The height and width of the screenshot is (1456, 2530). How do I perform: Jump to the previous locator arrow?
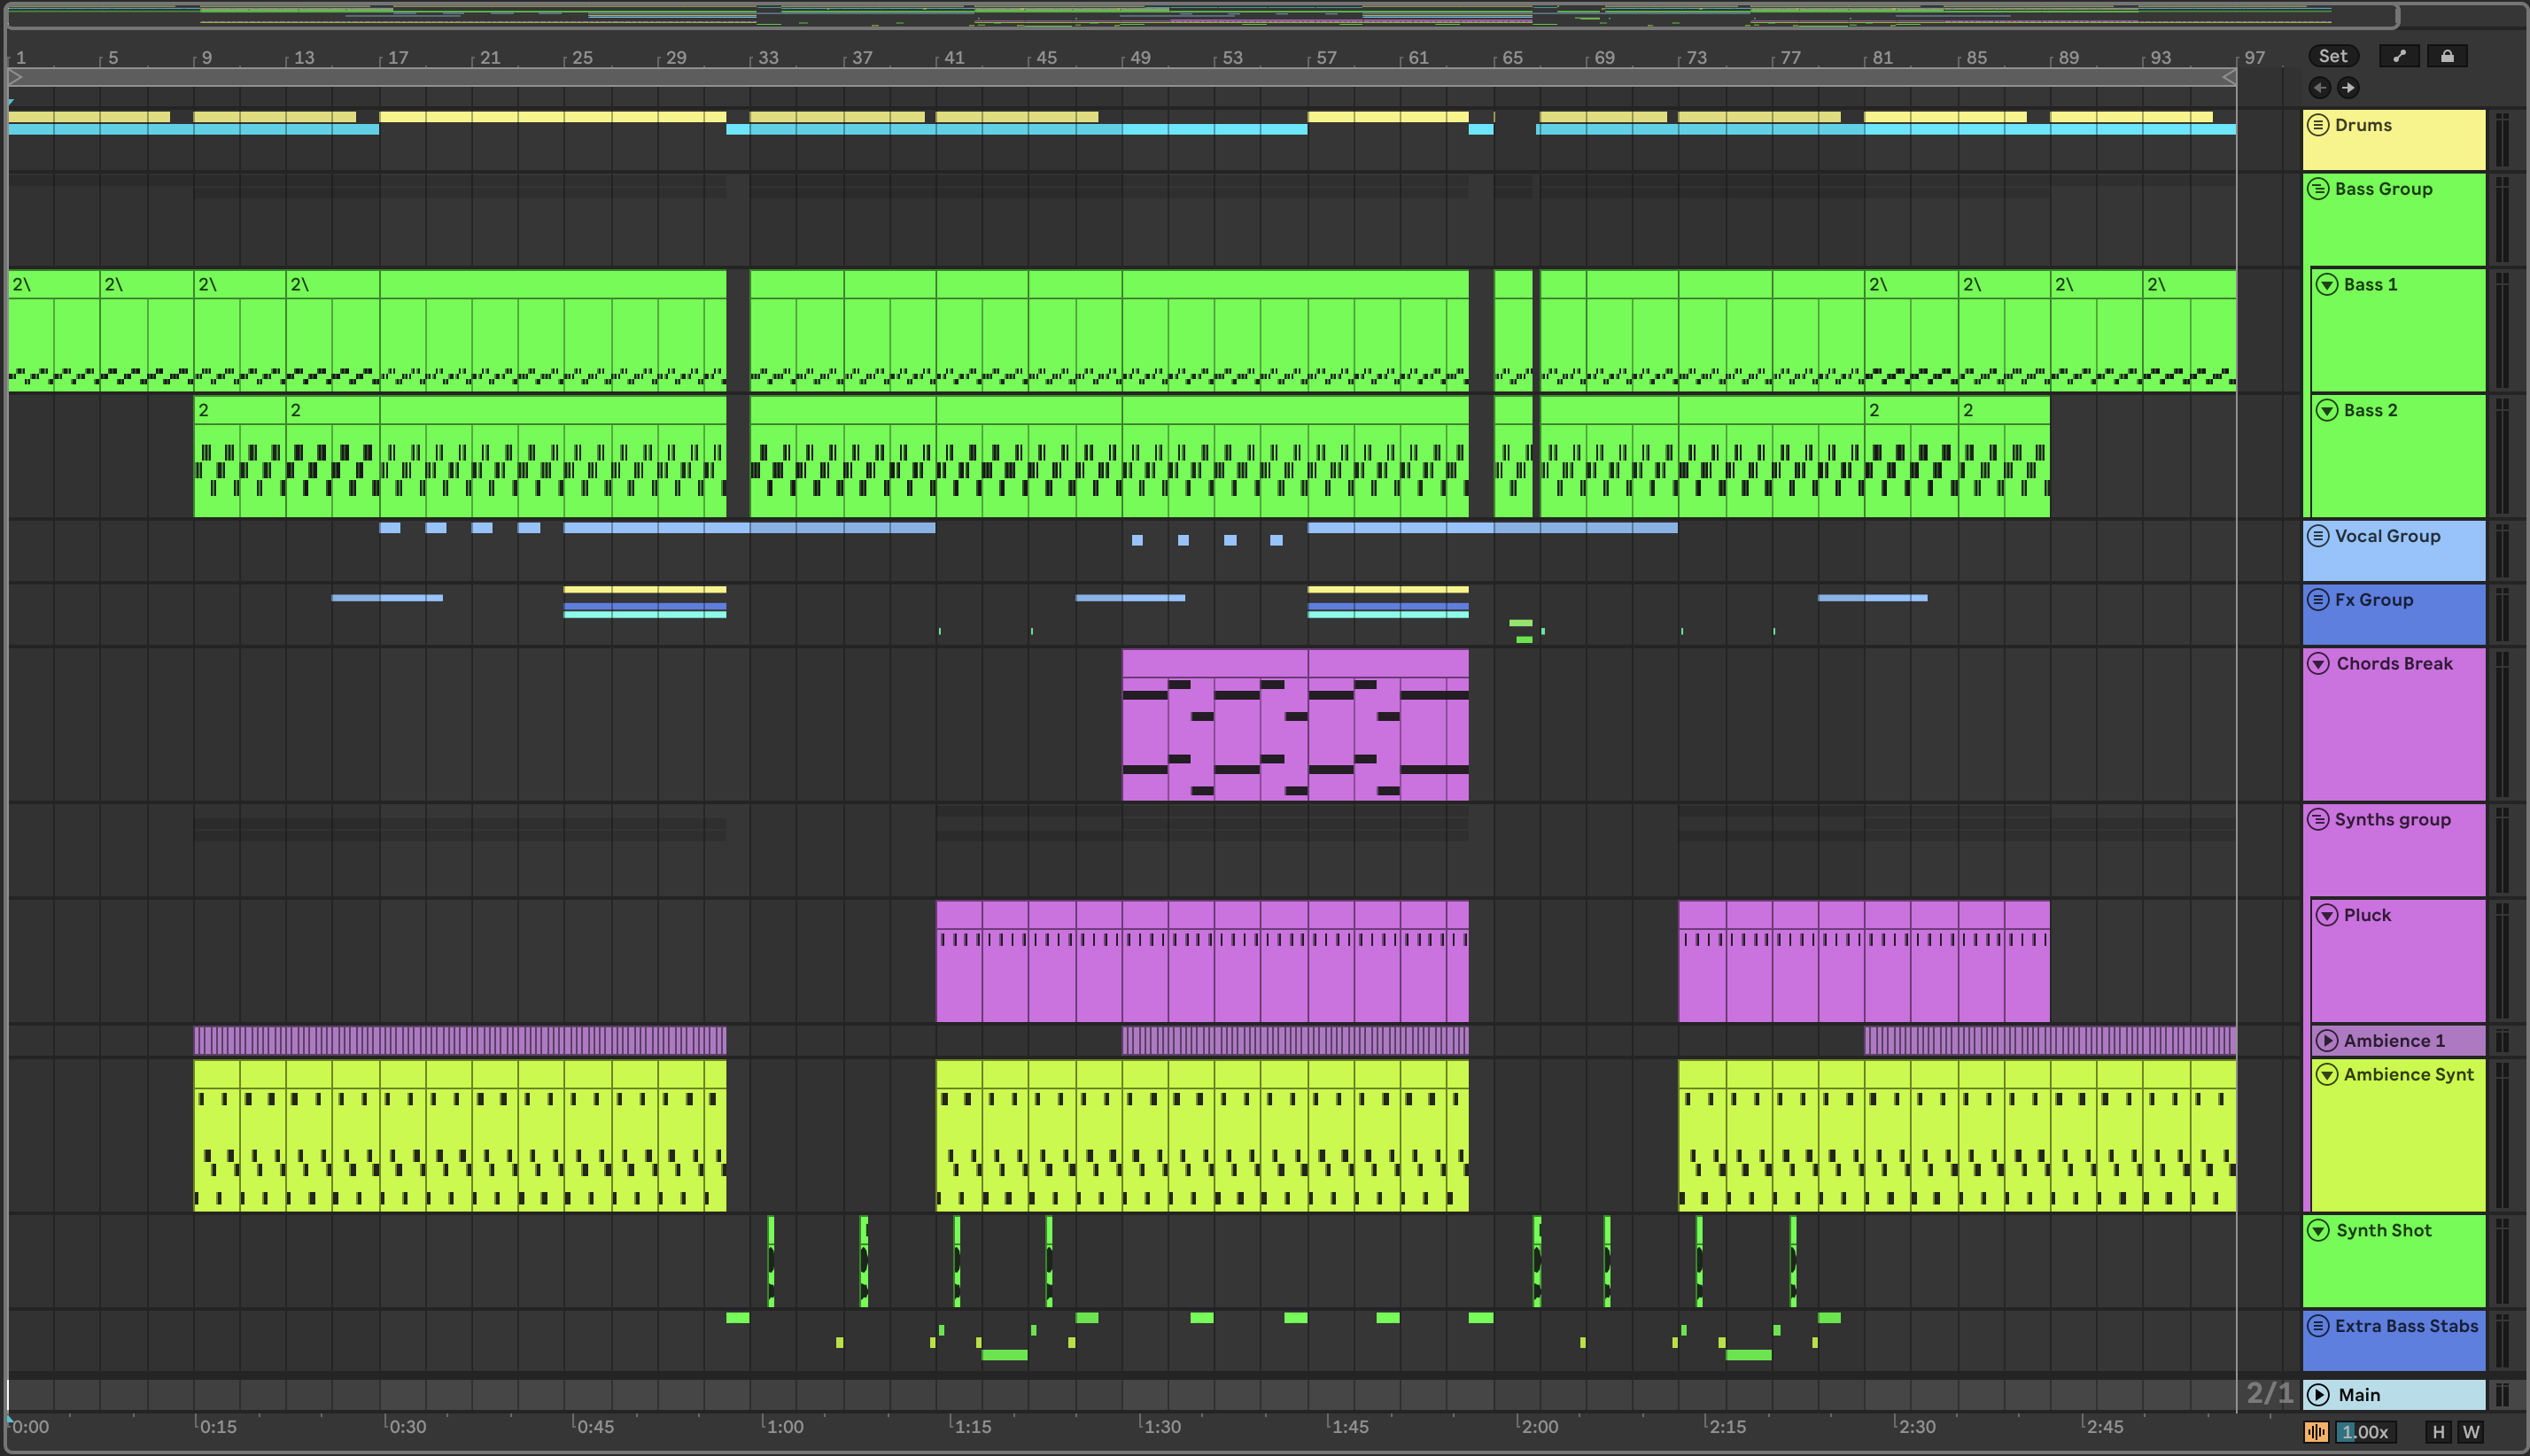(2320, 88)
